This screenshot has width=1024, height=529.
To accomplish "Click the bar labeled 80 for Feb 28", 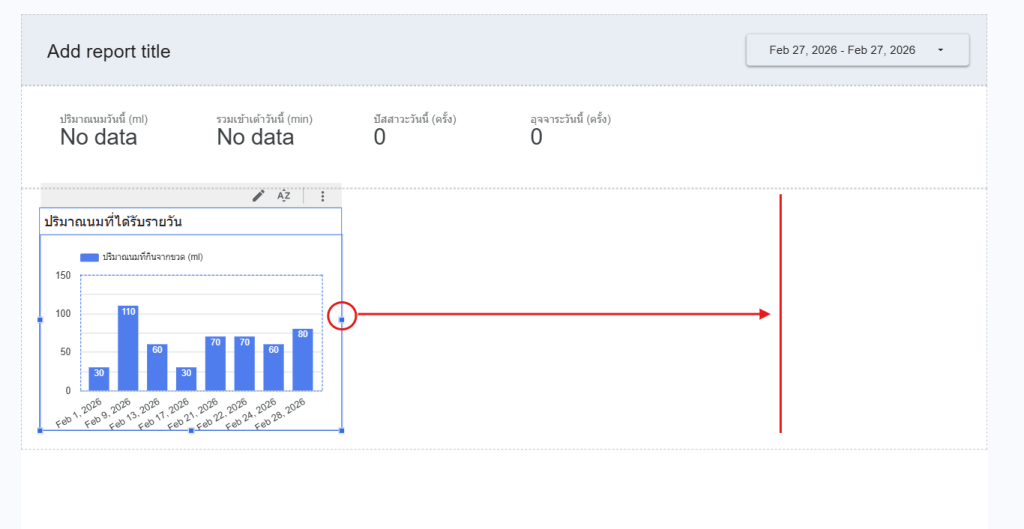I will coord(303,360).
